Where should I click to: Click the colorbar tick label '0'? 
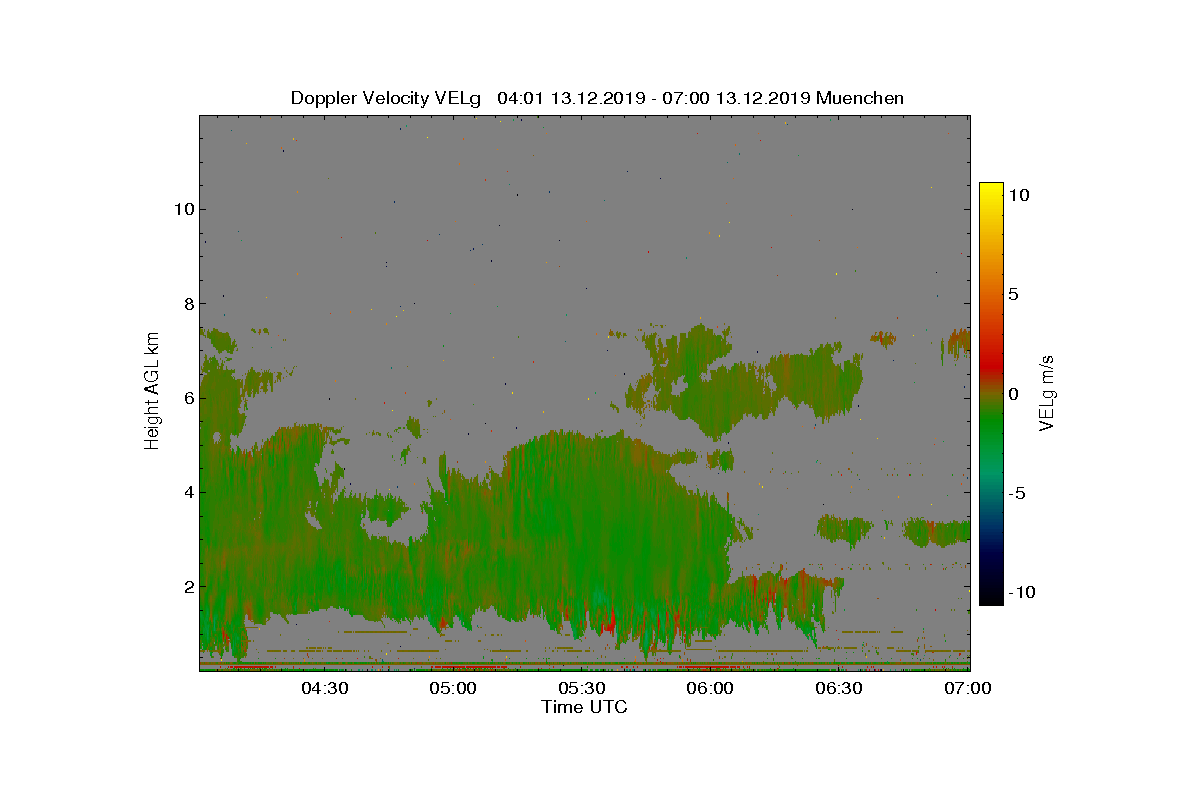[x=1013, y=394]
